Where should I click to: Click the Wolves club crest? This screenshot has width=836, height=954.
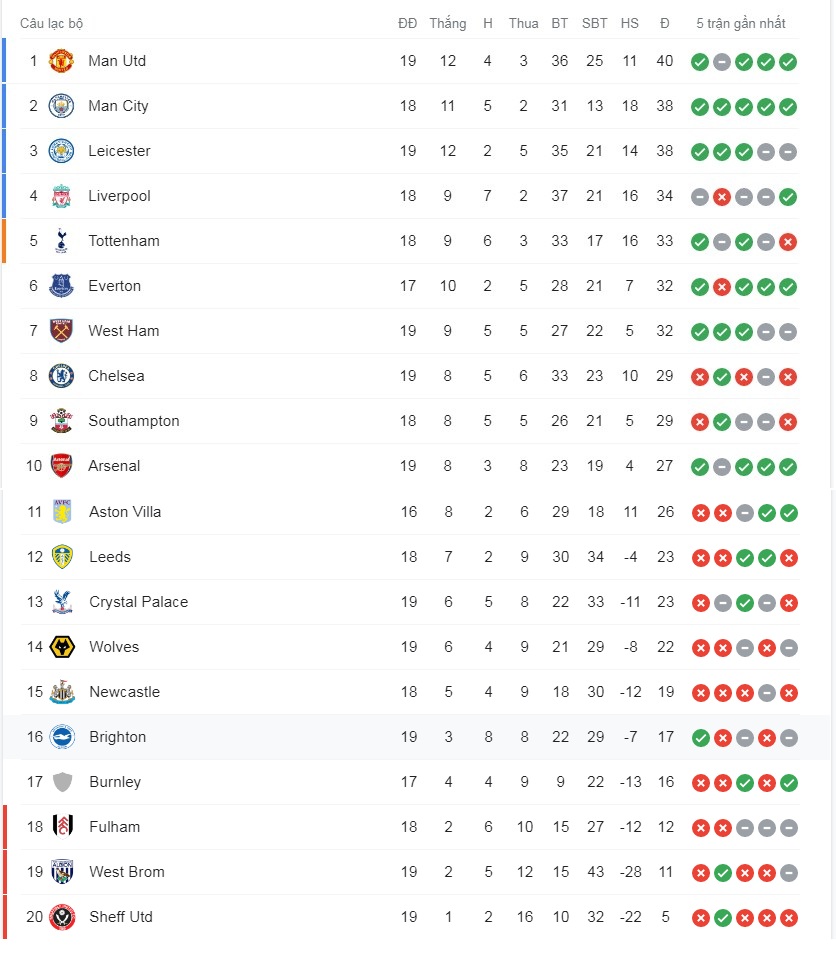coord(62,647)
